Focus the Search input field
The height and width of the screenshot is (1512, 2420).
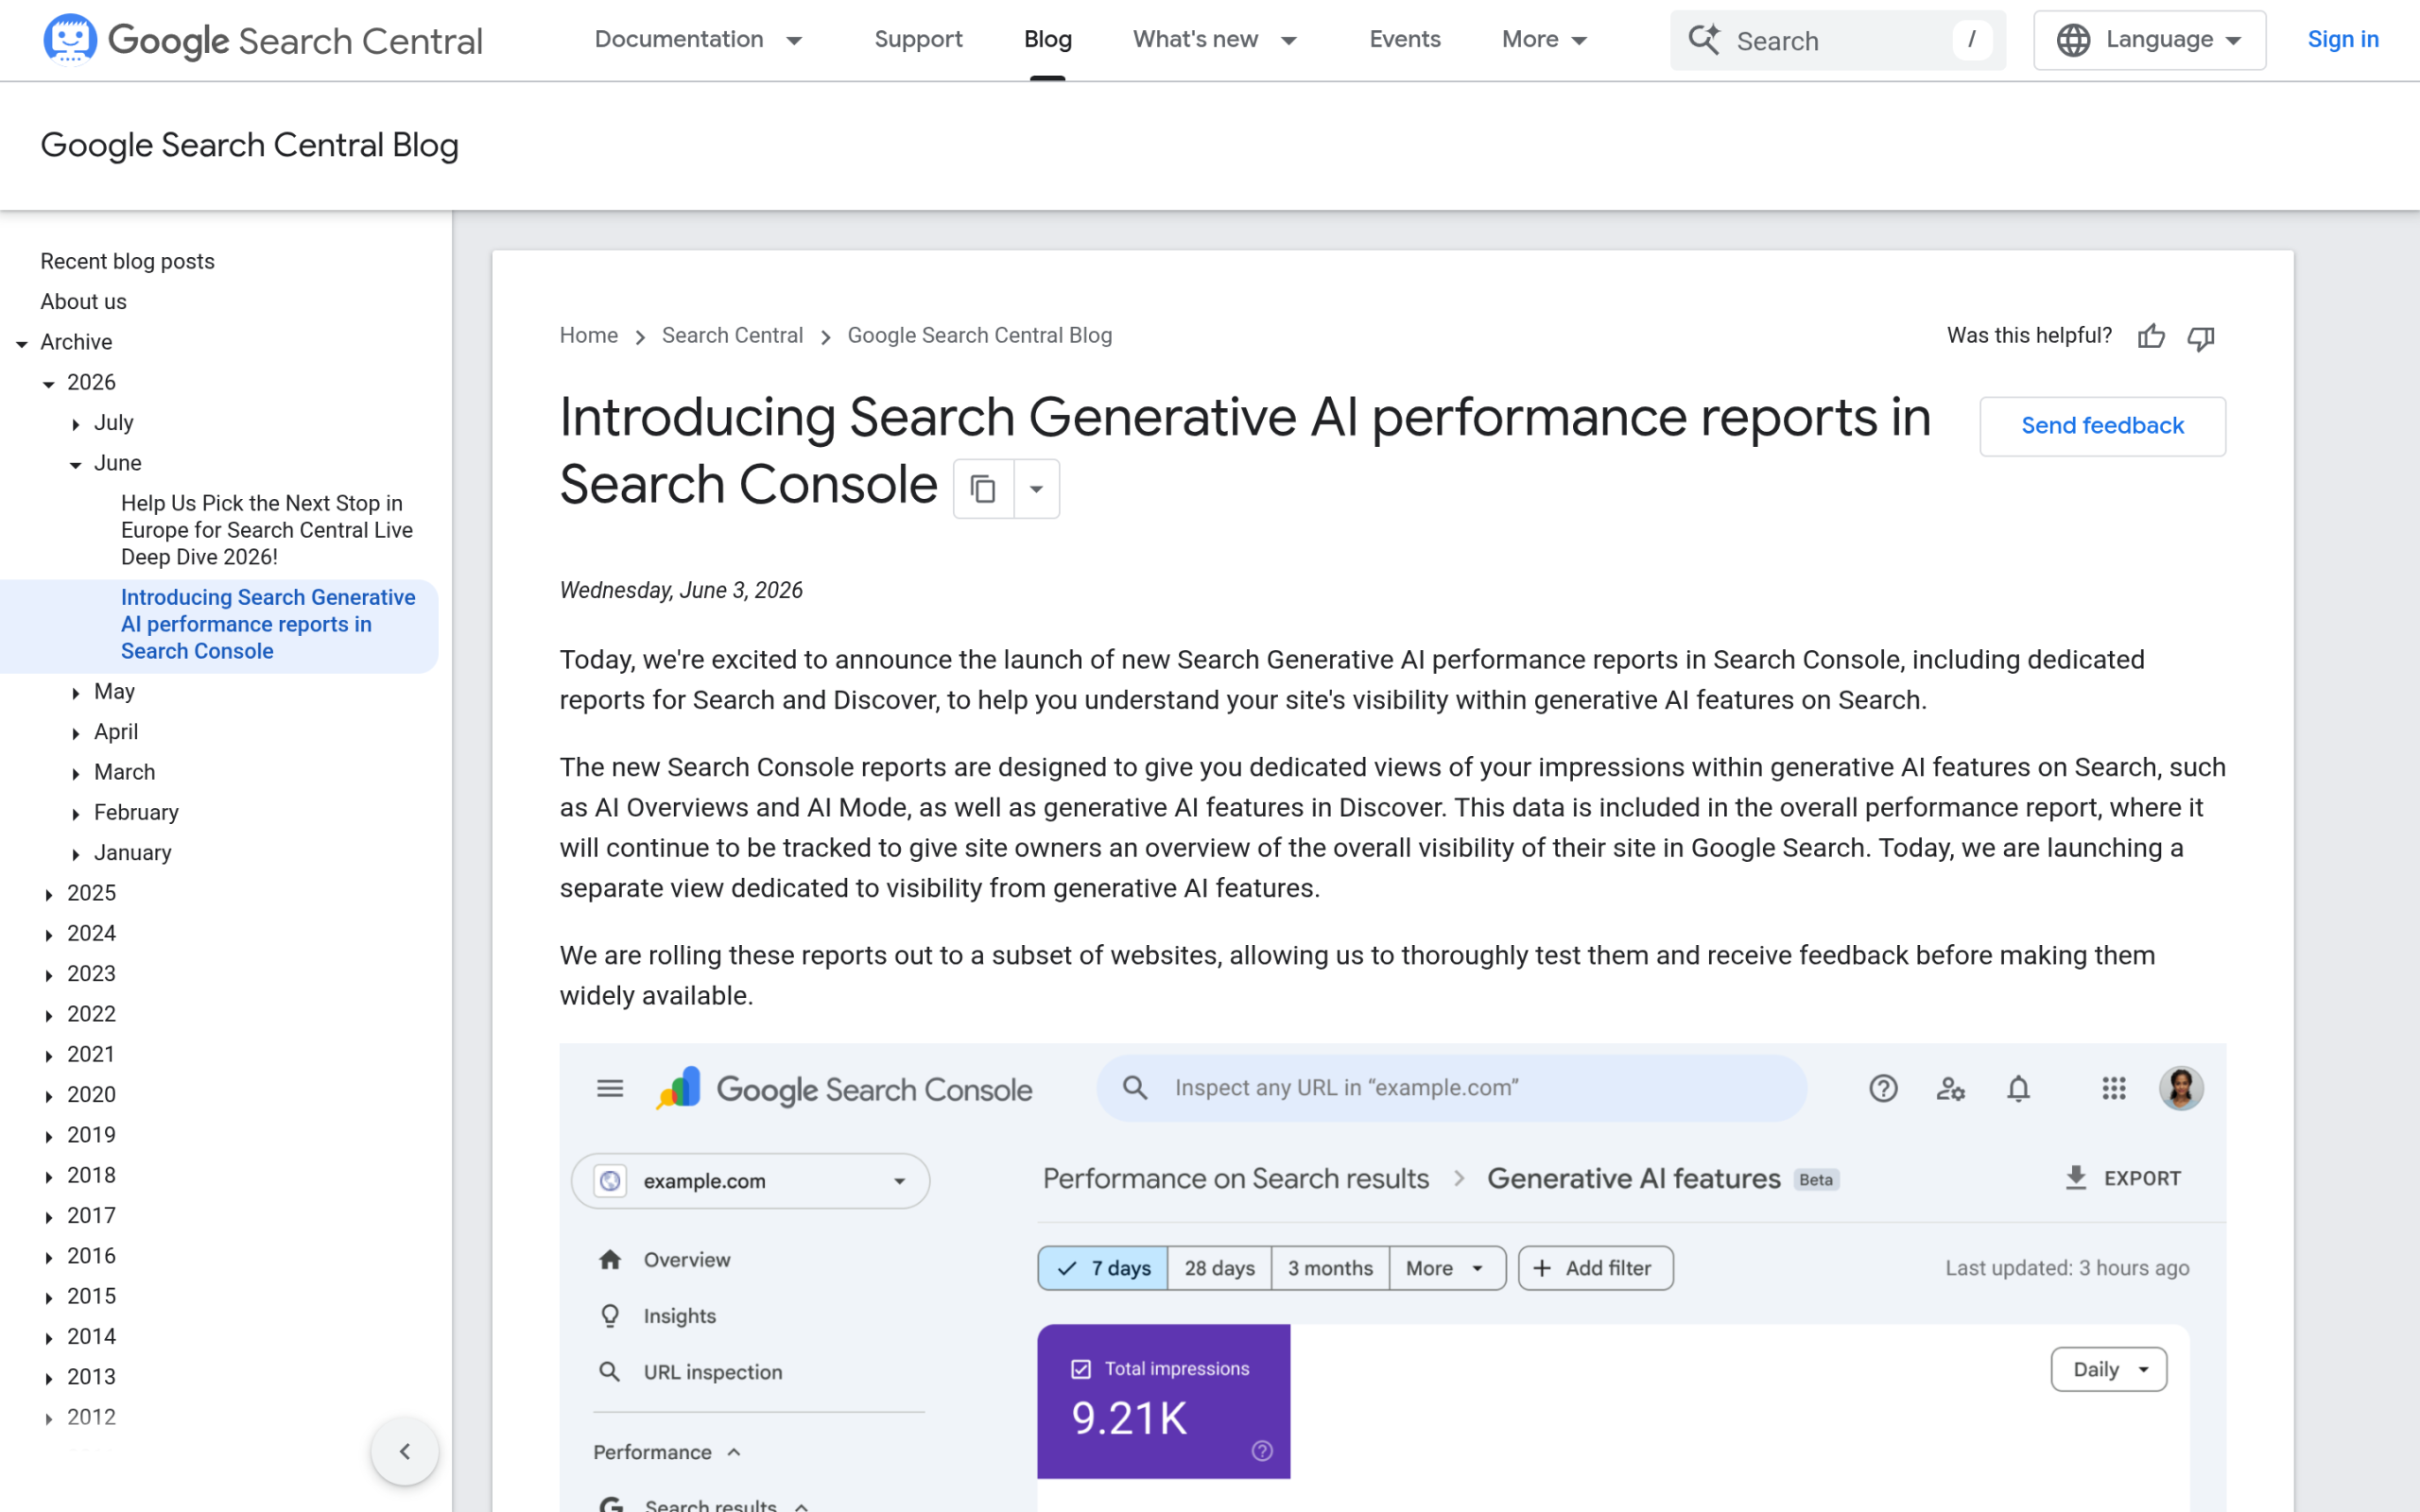[x=1837, y=40]
